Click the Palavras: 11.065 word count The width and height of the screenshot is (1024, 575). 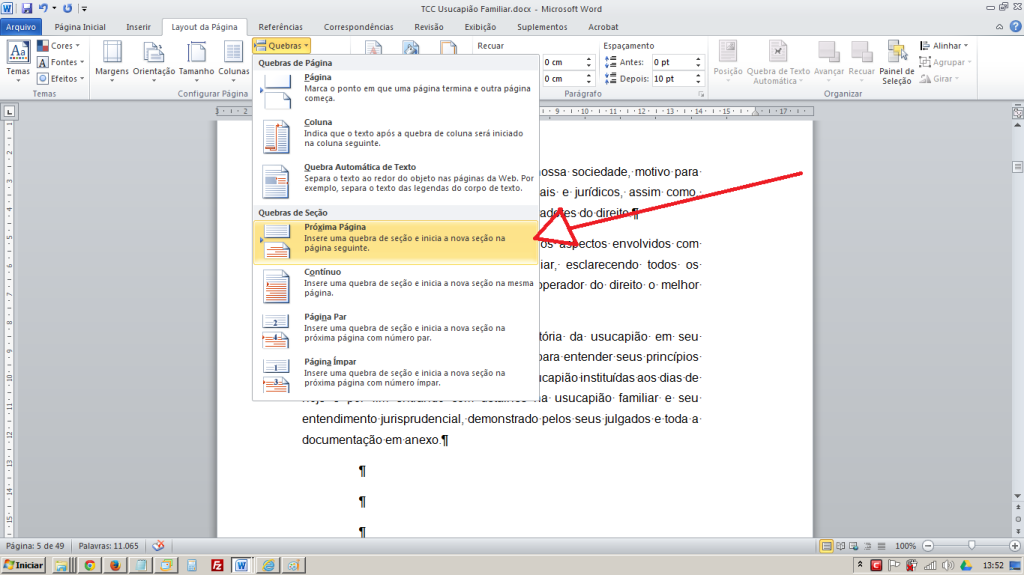coord(108,546)
